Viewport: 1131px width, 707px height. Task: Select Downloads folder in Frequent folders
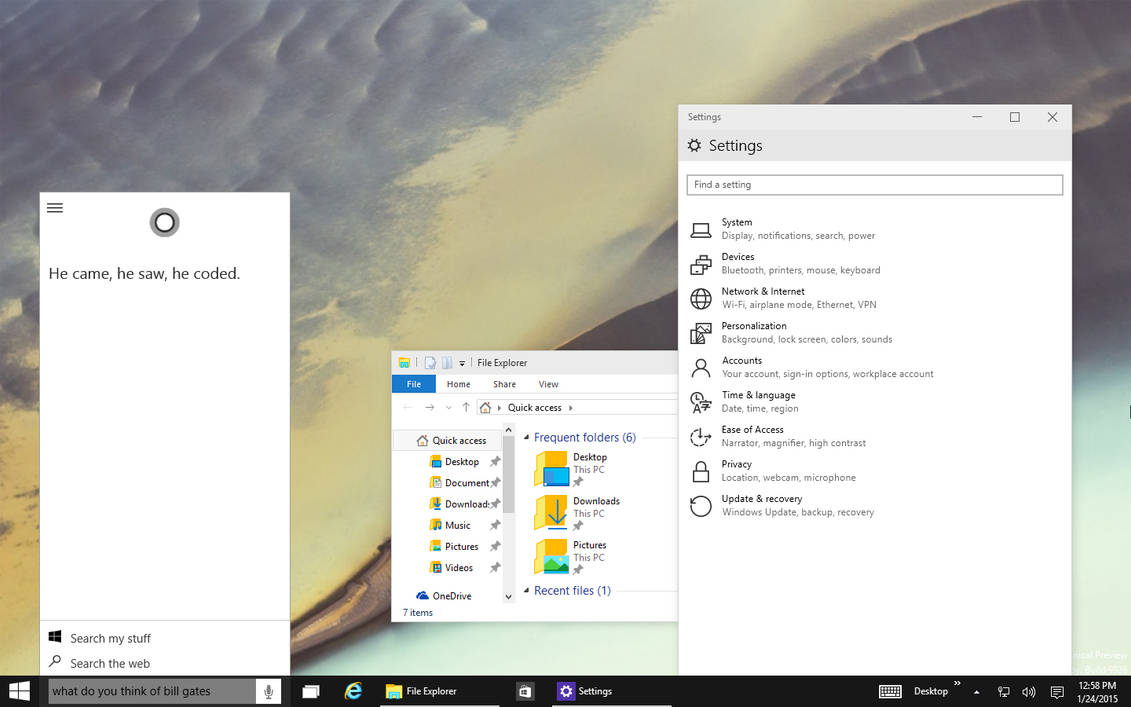point(577,513)
